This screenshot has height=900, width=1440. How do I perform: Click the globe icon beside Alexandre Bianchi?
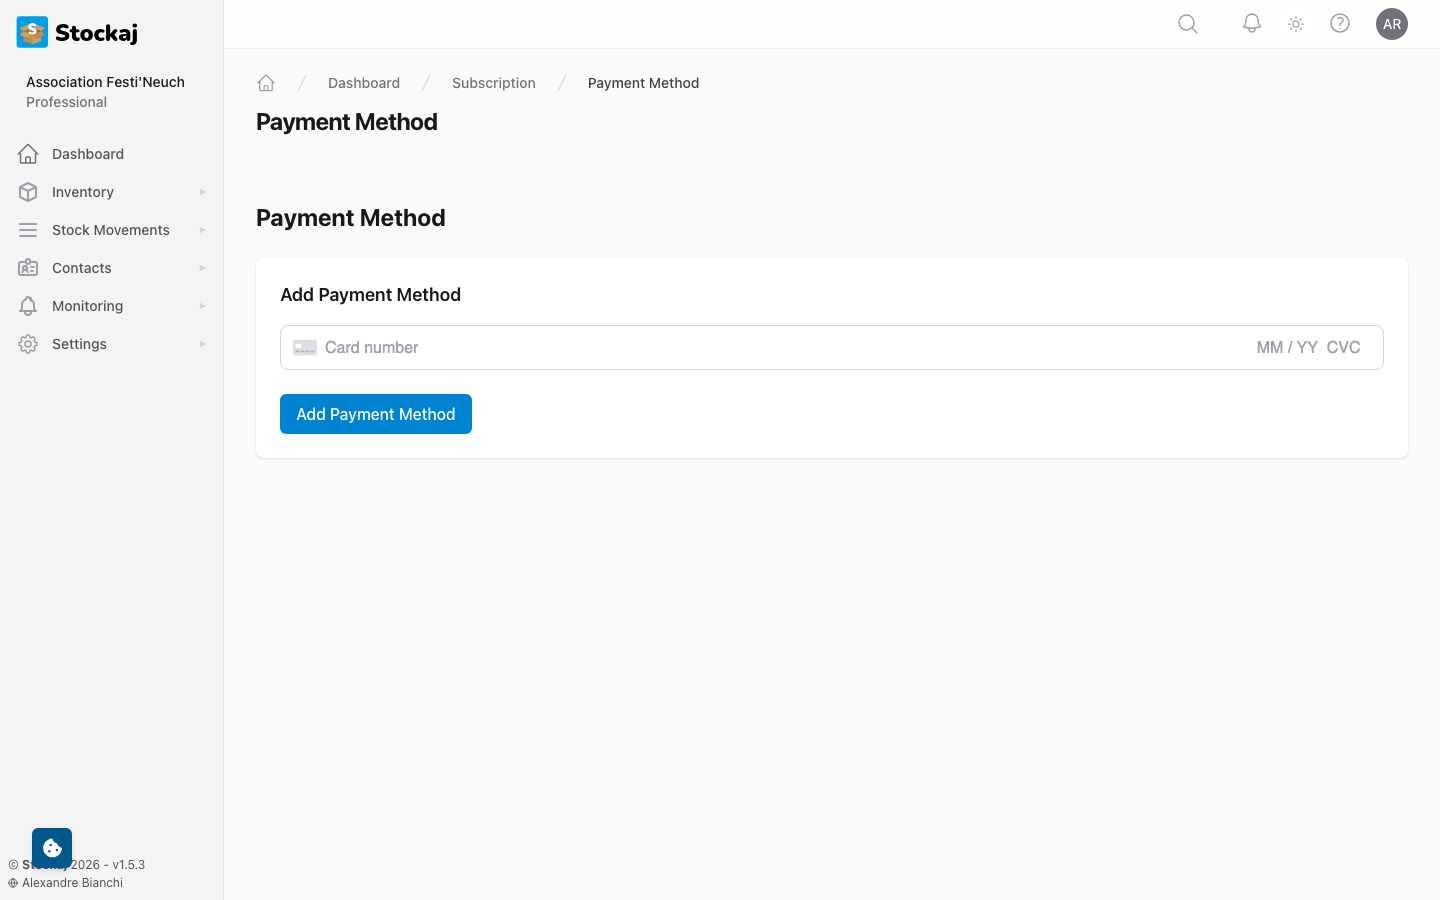(13, 883)
